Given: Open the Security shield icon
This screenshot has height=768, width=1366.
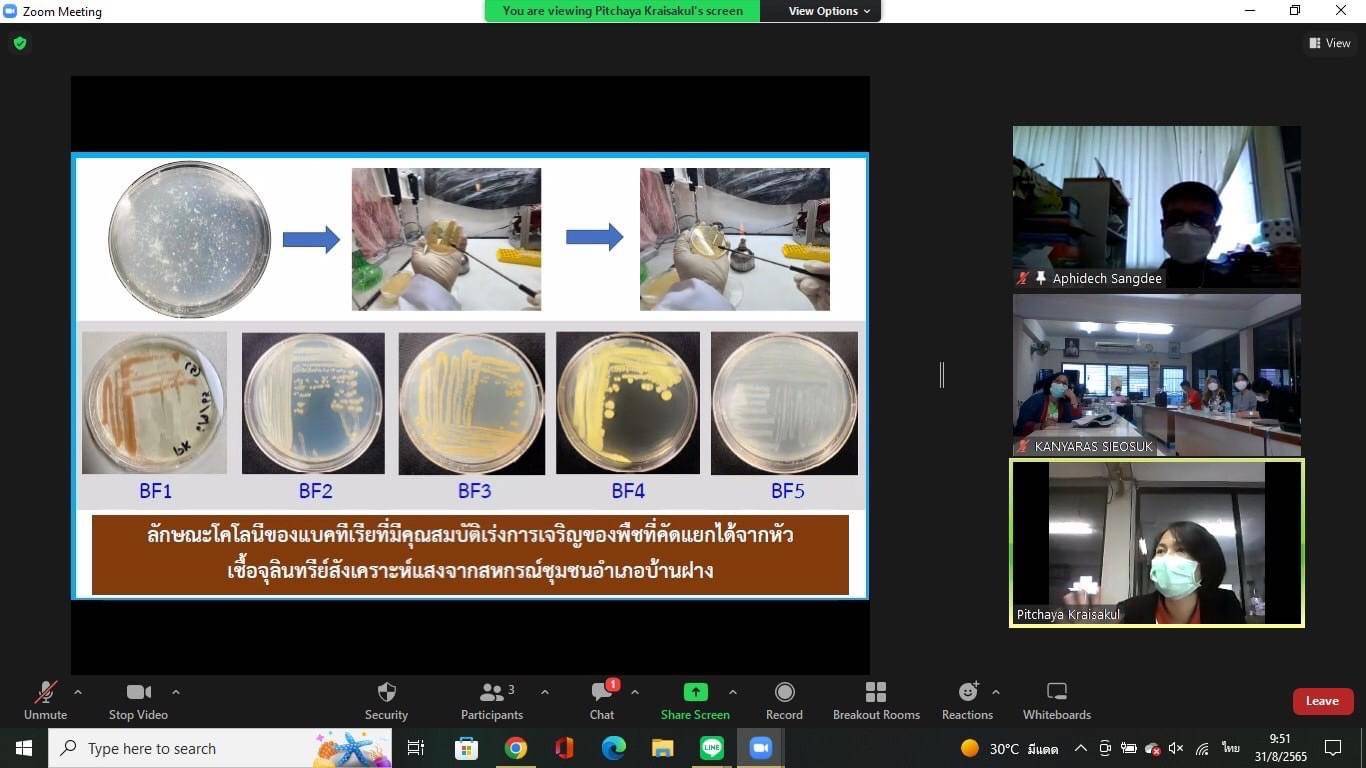Looking at the screenshot, I should [x=386, y=693].
